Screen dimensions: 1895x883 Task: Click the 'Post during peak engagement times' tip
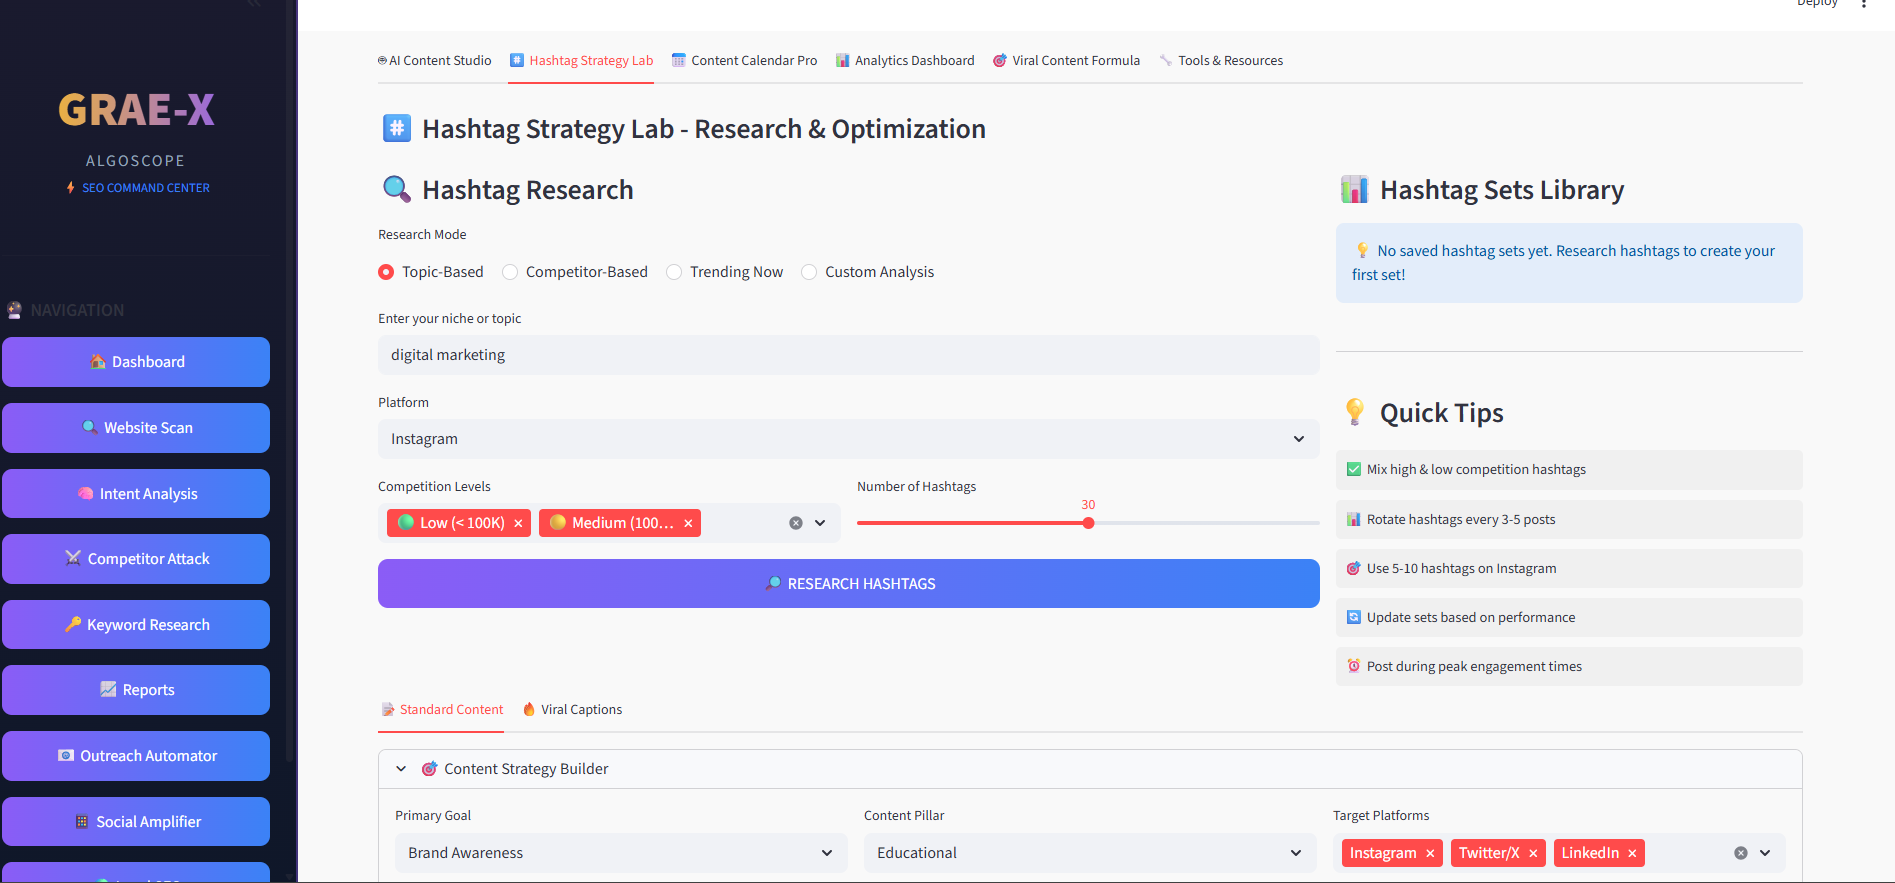1569,667
